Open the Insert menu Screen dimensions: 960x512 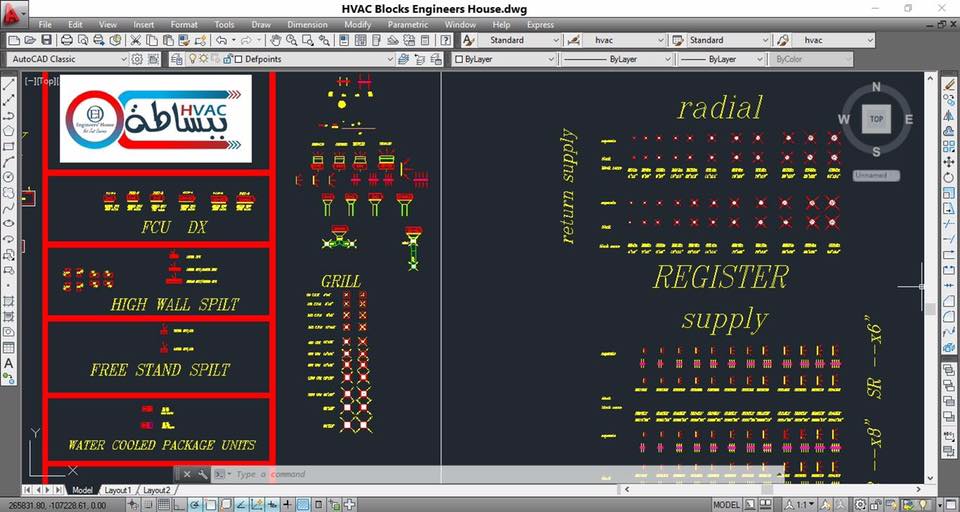(x=144, y=25)
